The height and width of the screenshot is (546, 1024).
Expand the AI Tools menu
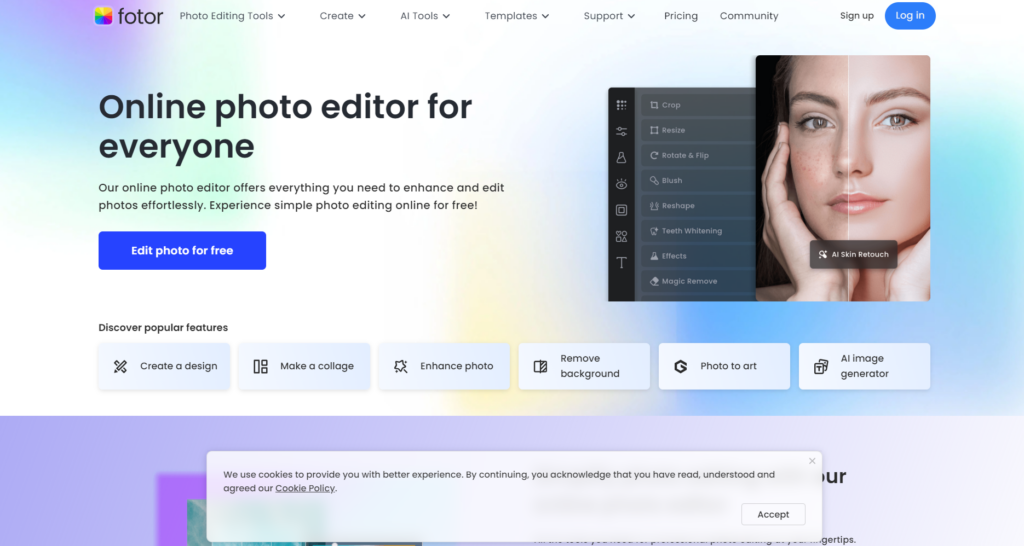(x=424, y=16)
